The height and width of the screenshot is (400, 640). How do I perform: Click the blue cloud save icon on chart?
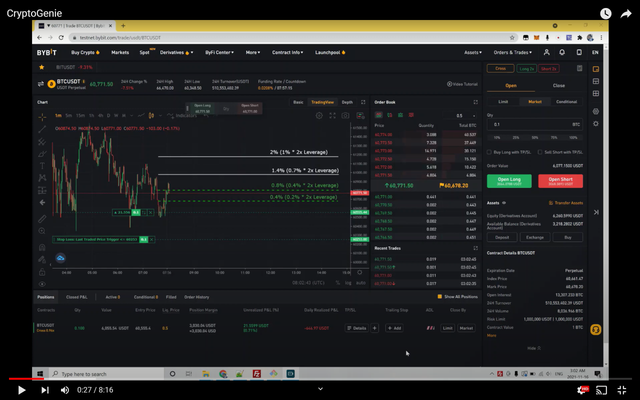60,258
